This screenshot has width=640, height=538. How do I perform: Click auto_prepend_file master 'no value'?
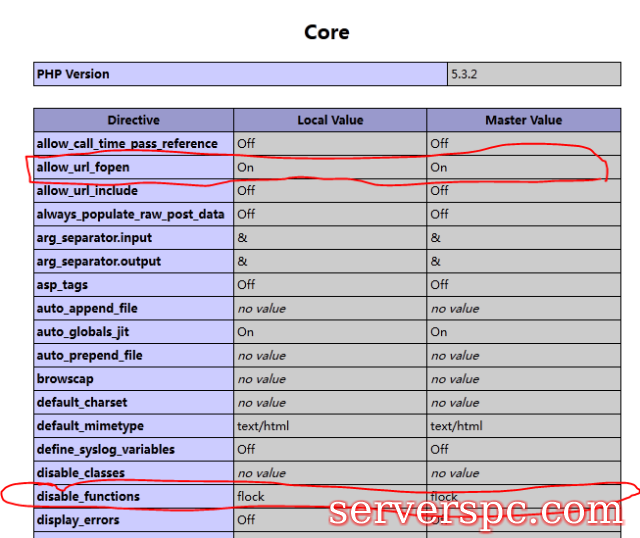455,356
